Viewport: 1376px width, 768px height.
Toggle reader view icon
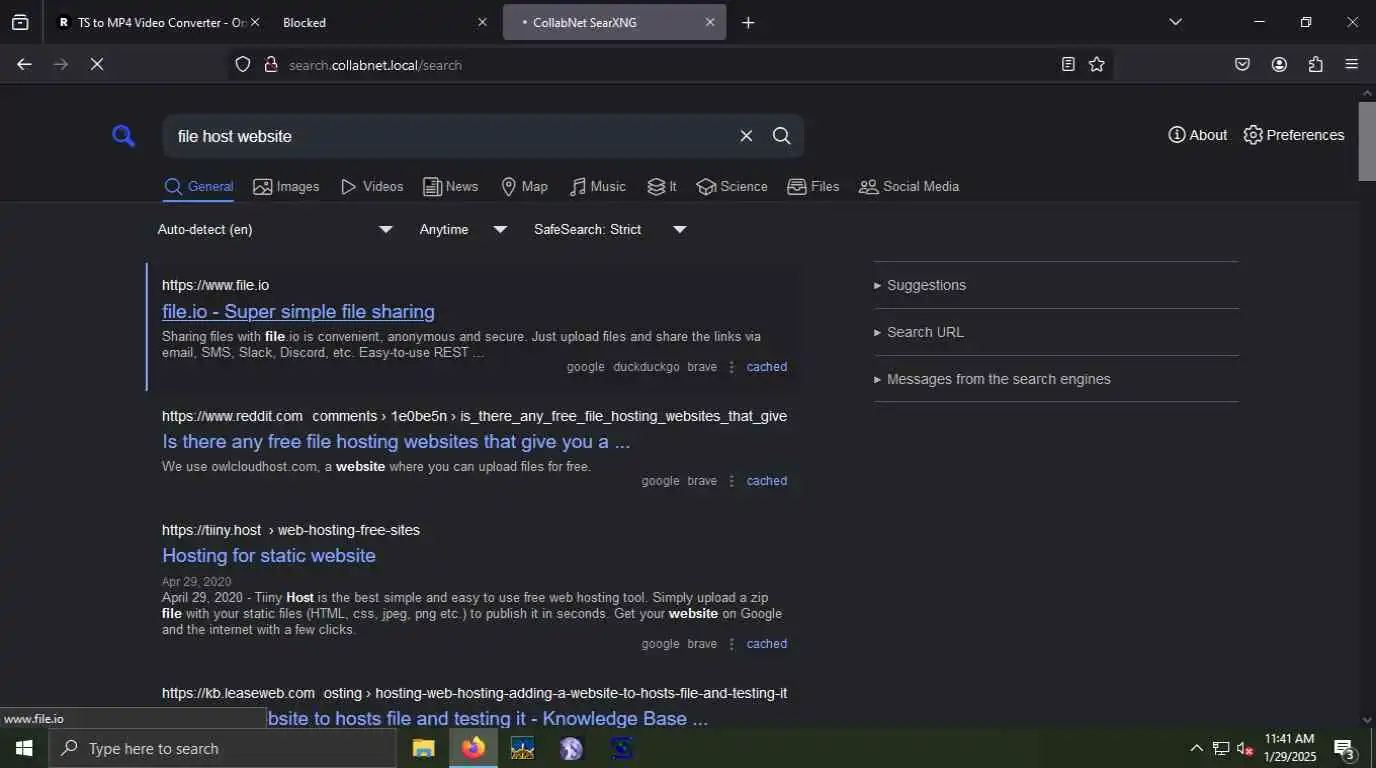(x=1068, y=65)
